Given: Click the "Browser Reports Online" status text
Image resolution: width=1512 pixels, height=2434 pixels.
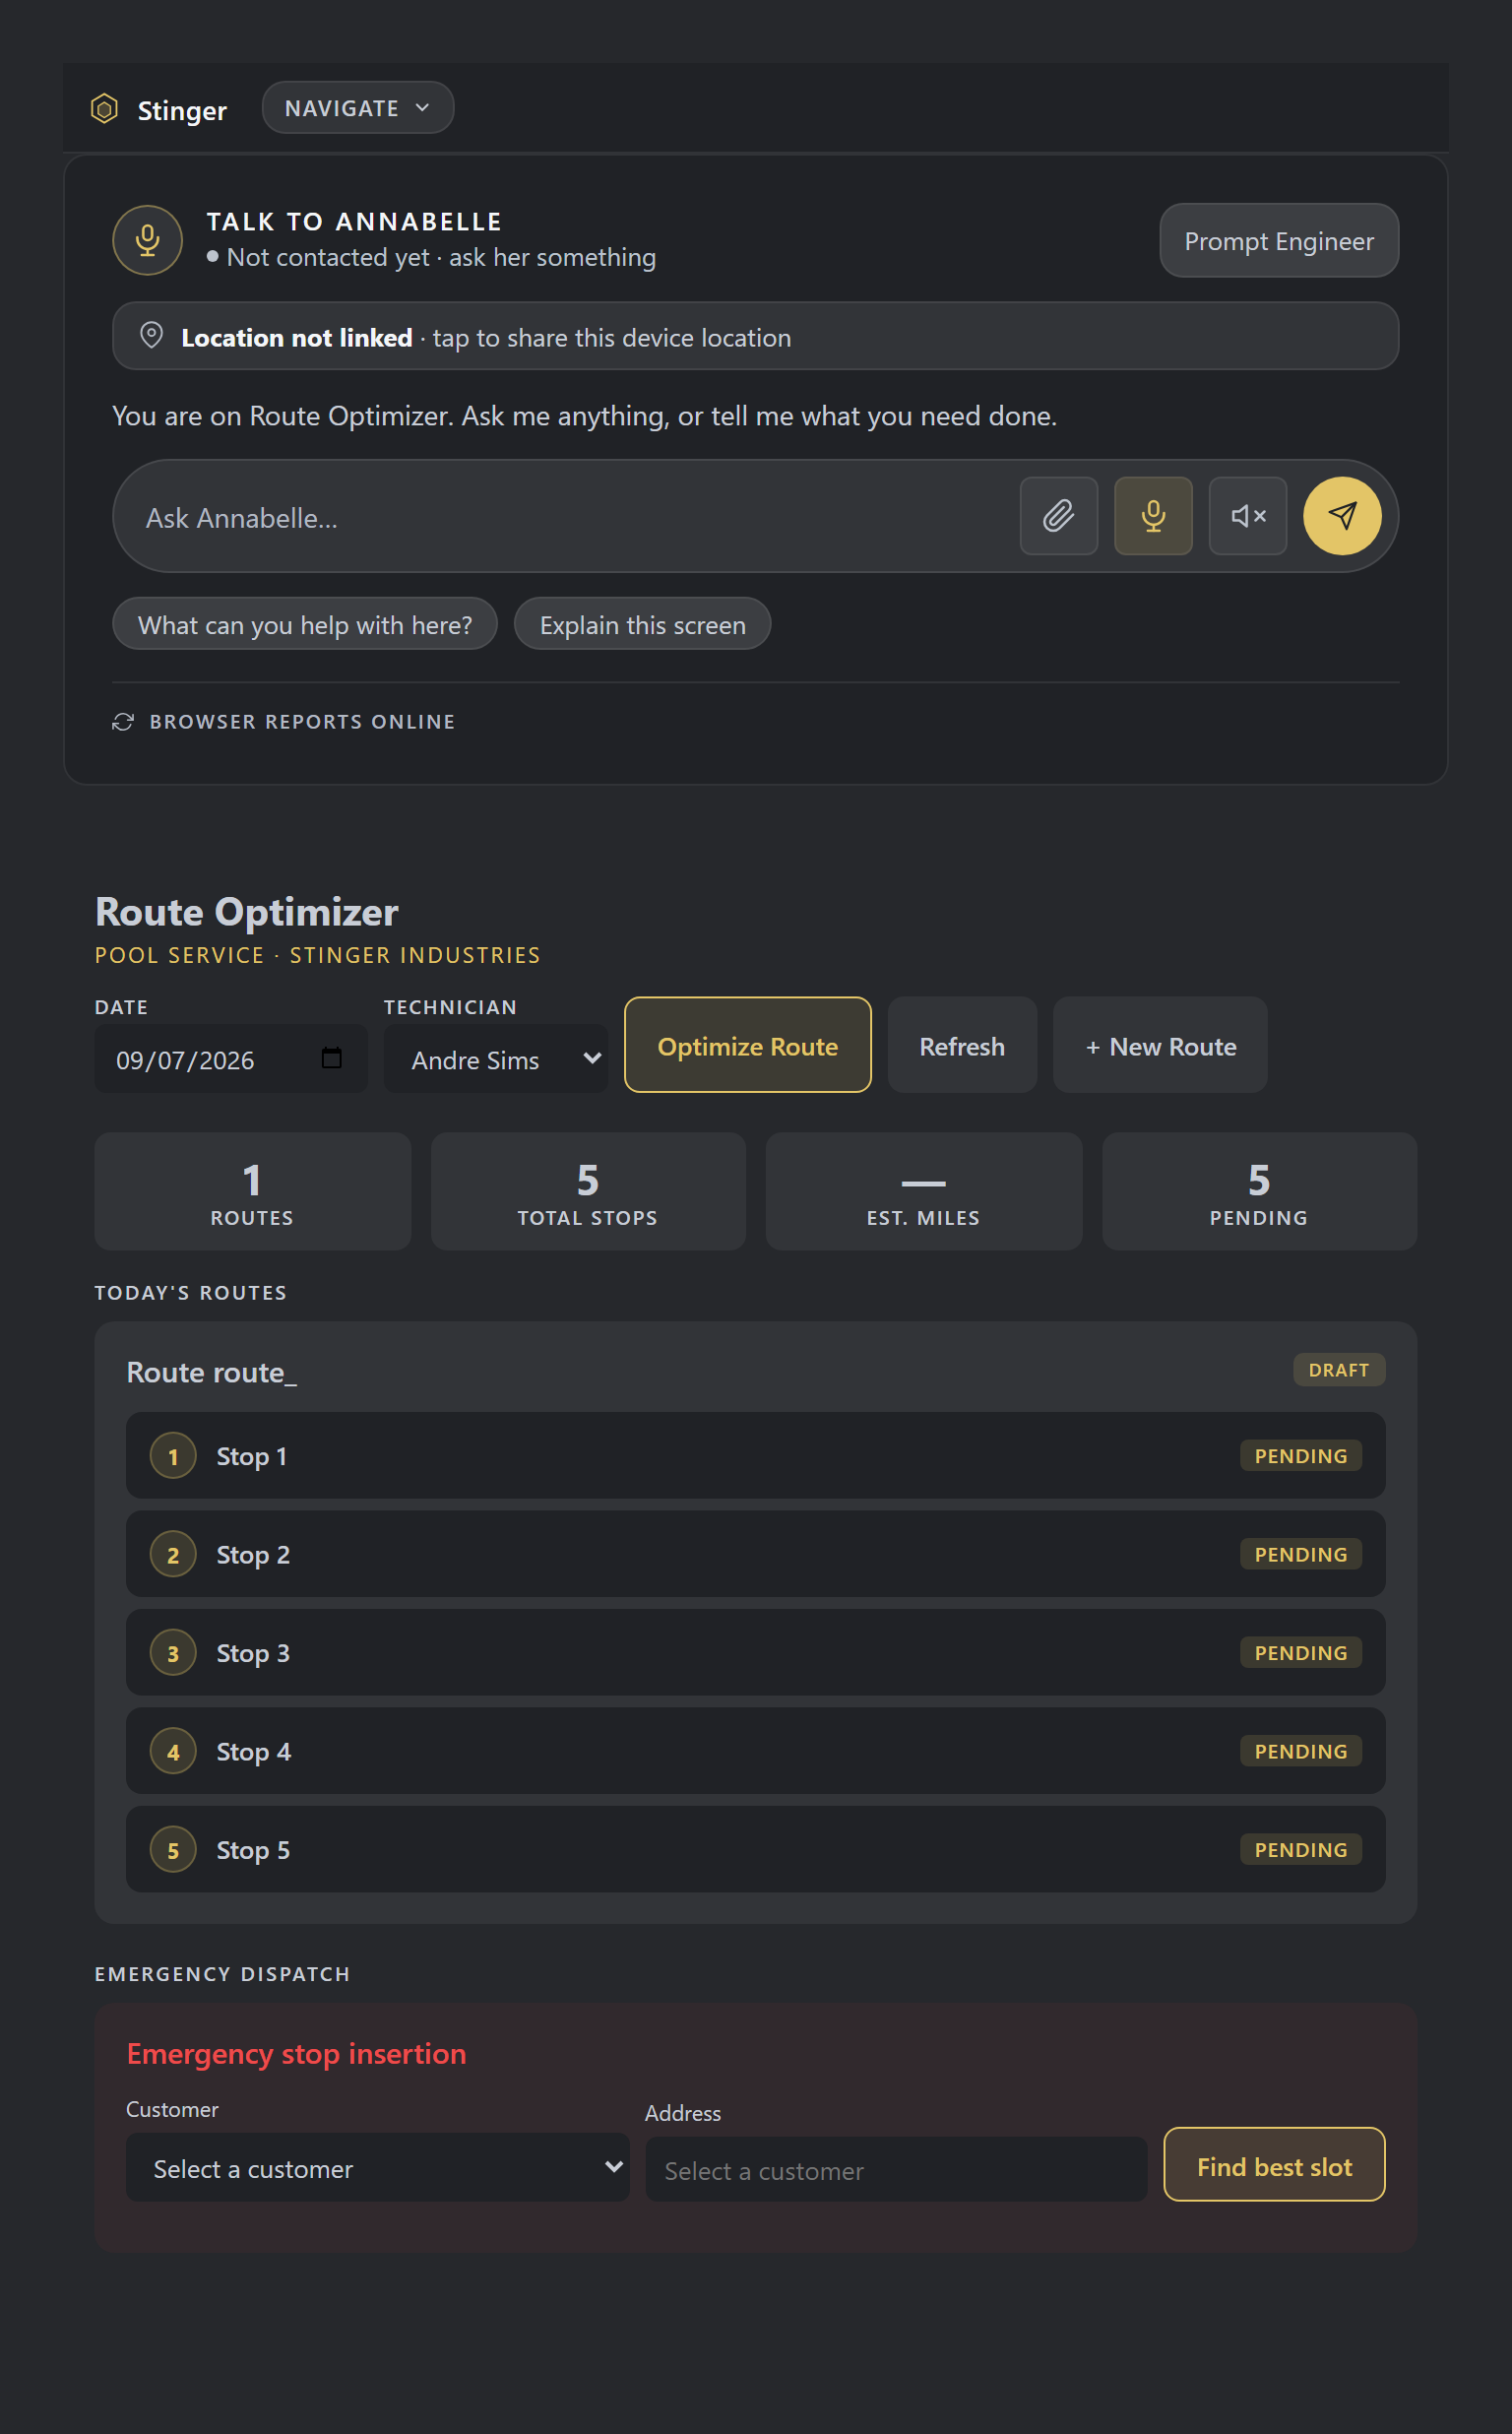Looking at the screenshot, I should 302,722.
